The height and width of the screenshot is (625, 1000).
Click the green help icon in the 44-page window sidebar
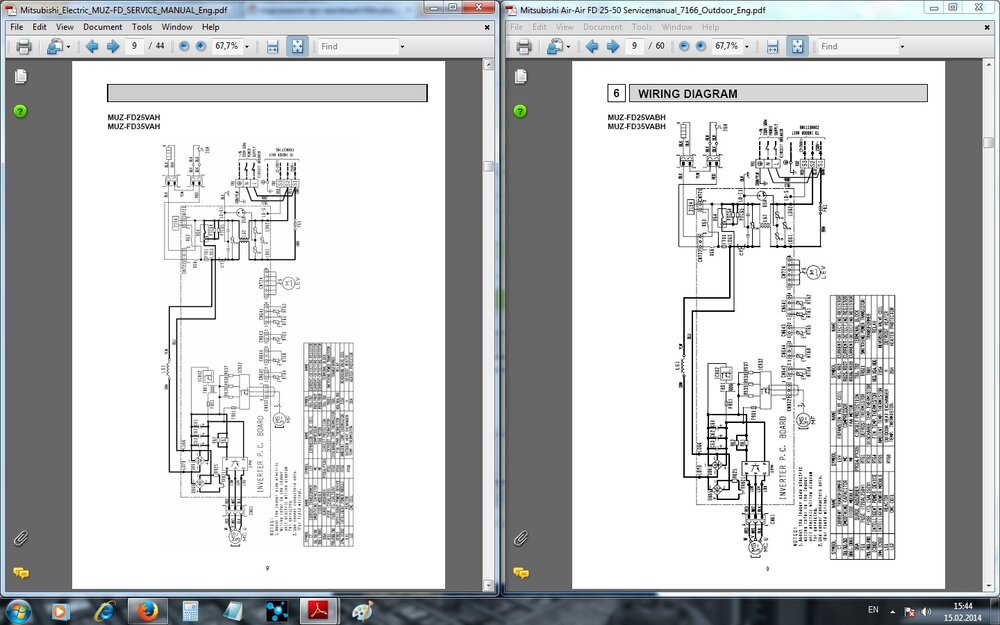[20, 110]
